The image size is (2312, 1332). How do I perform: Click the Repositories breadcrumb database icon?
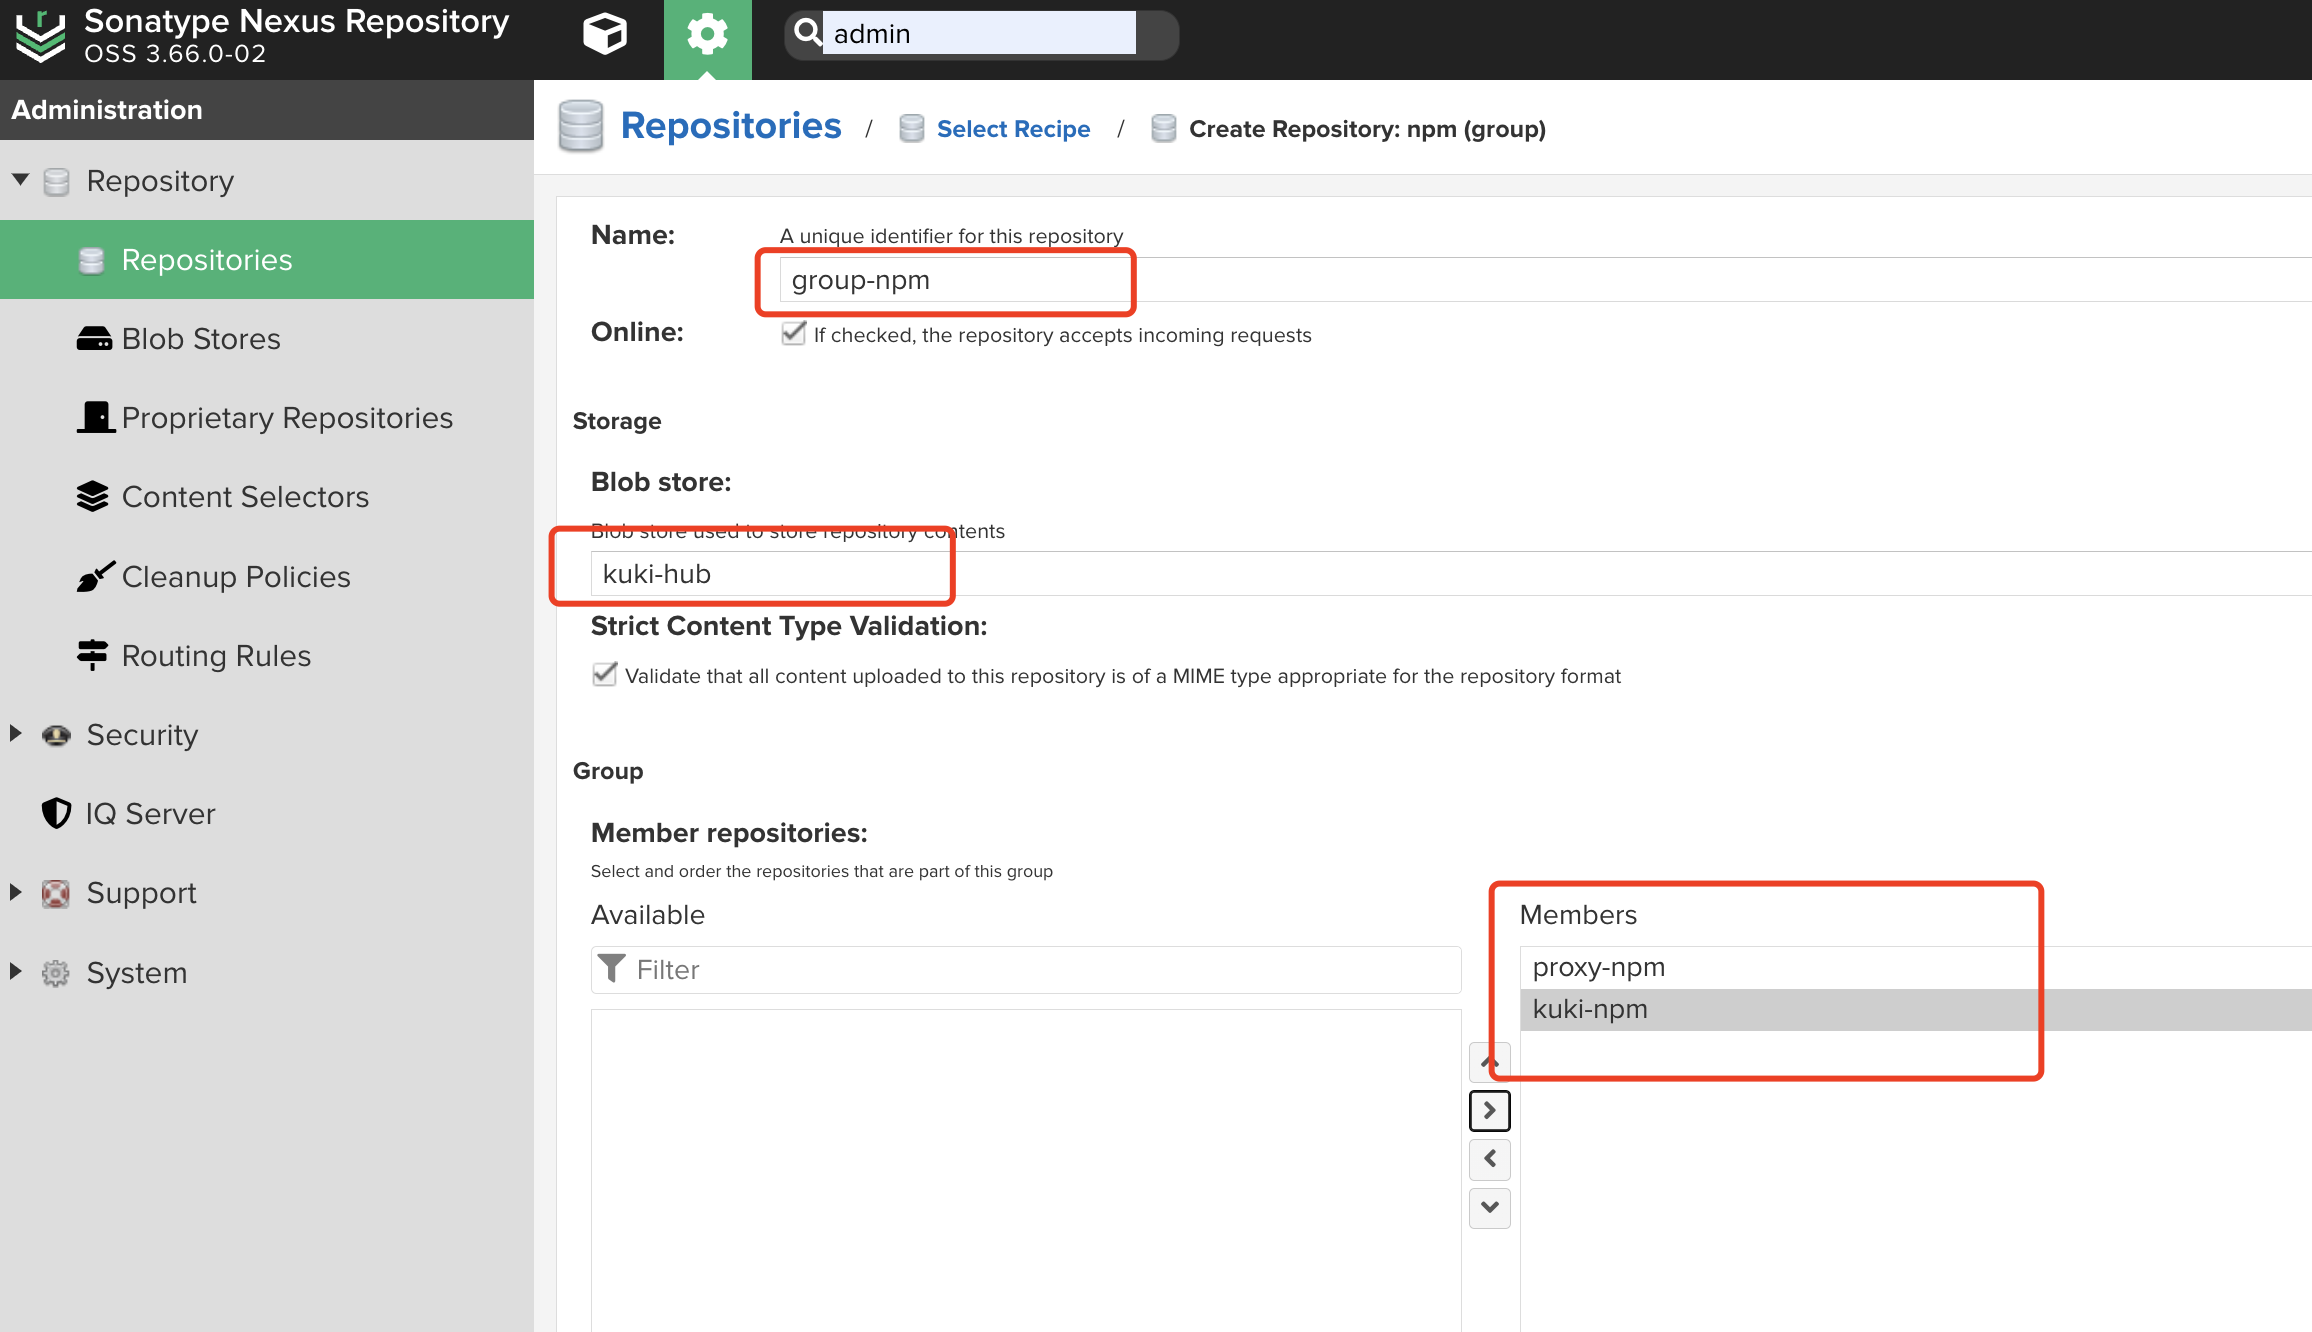tap(581, 126)
